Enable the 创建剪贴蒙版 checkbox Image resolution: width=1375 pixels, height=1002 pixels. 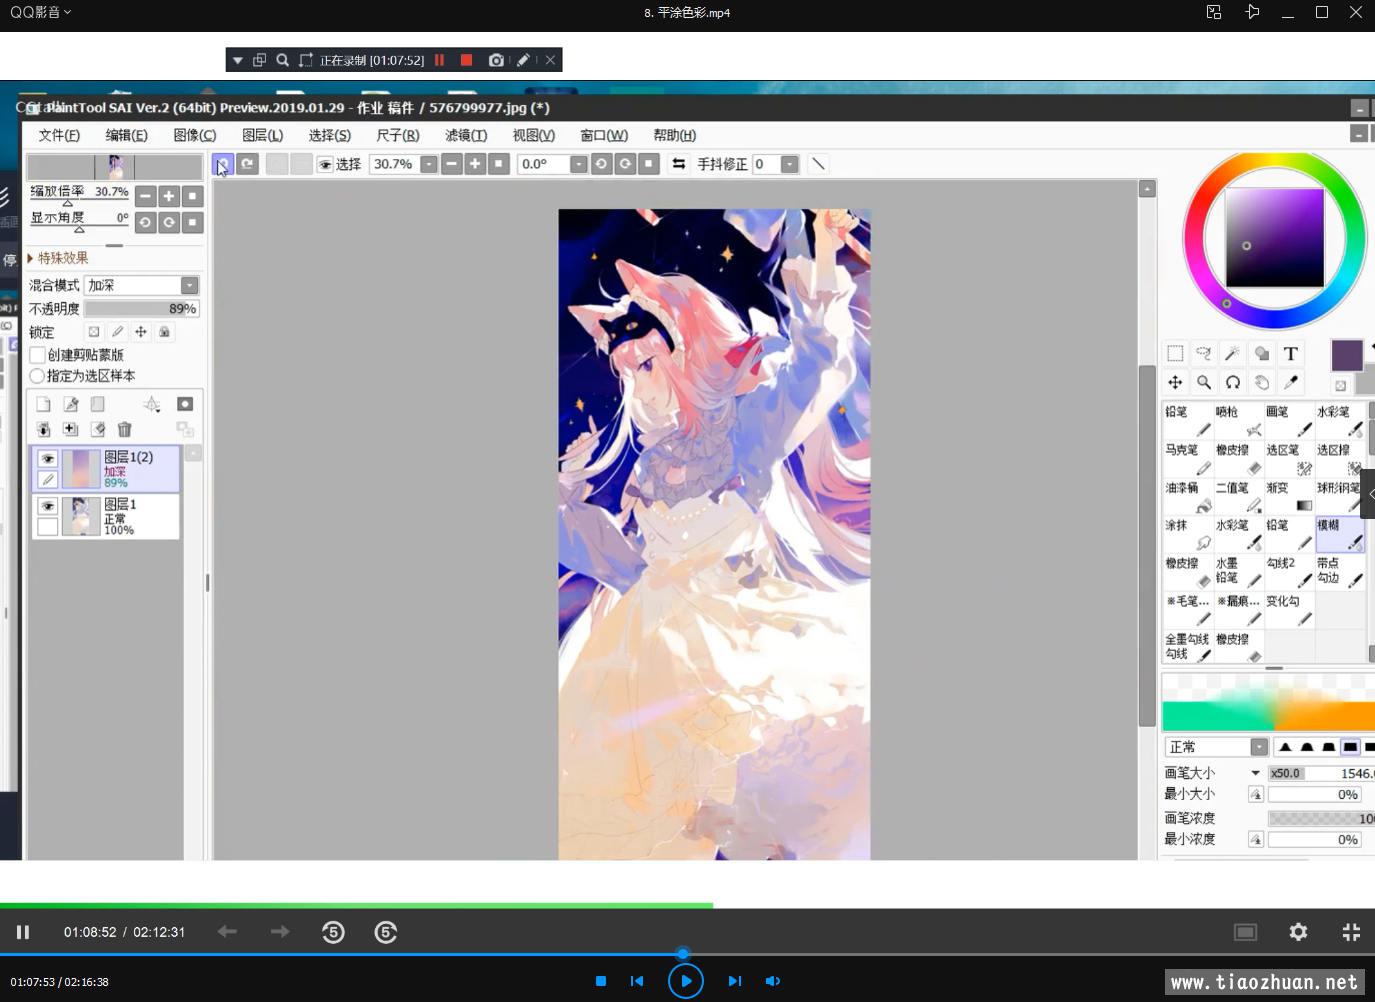[38, 355]
